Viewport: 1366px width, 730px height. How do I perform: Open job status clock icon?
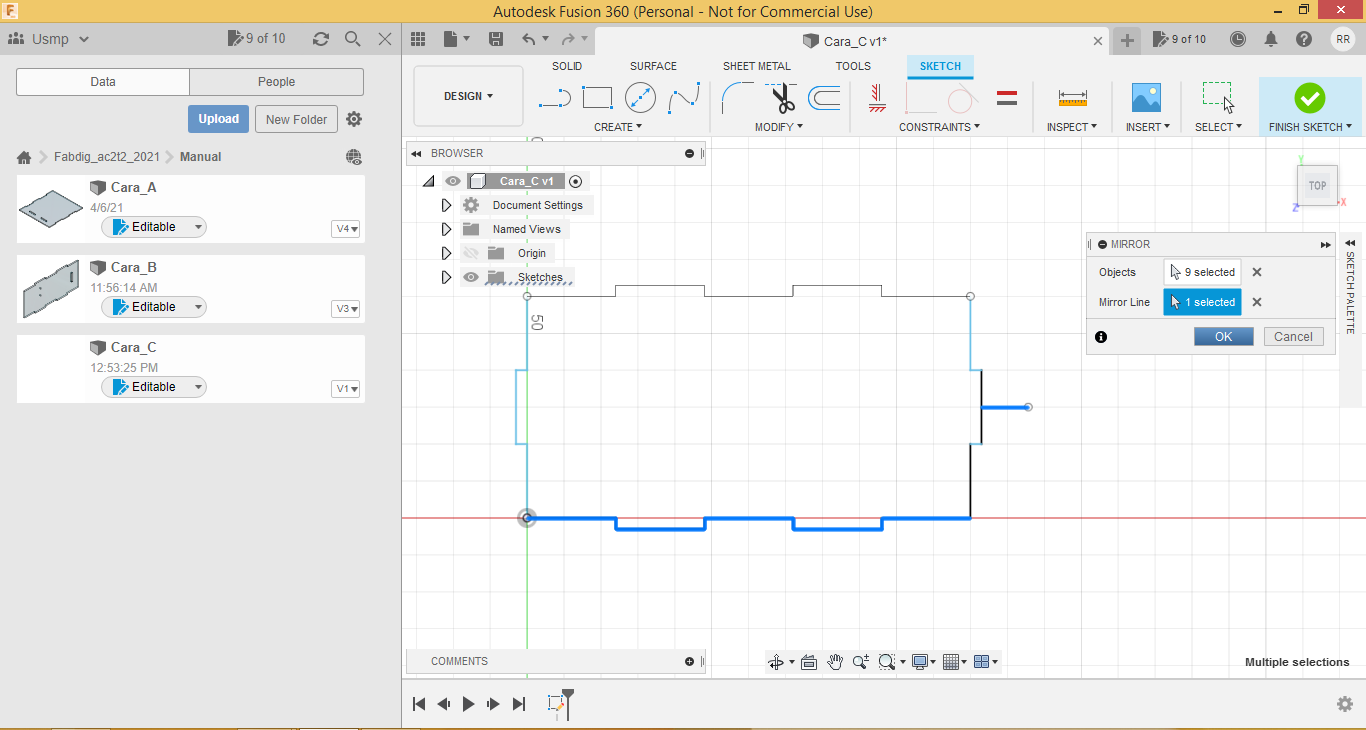tap(1238, 39)
